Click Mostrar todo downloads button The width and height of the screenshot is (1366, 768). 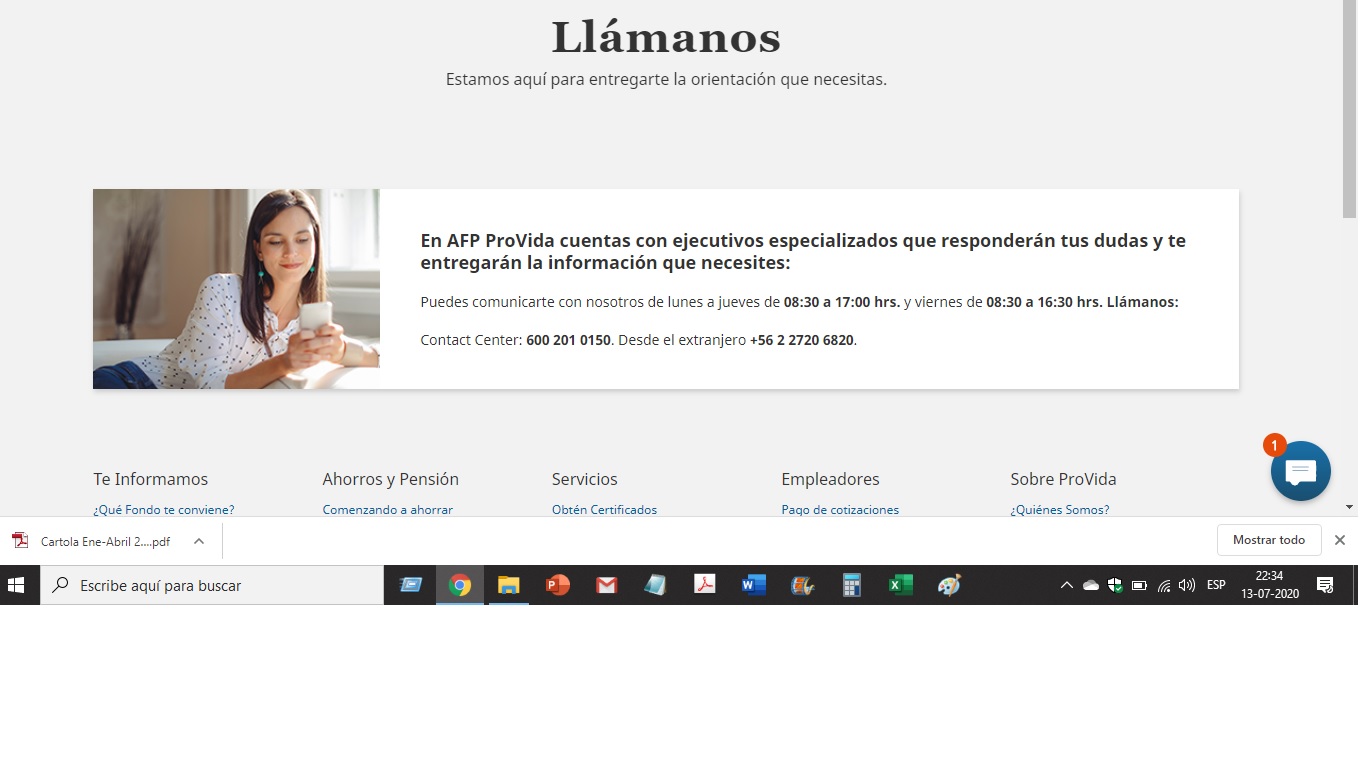click(x=1269, y=540)
